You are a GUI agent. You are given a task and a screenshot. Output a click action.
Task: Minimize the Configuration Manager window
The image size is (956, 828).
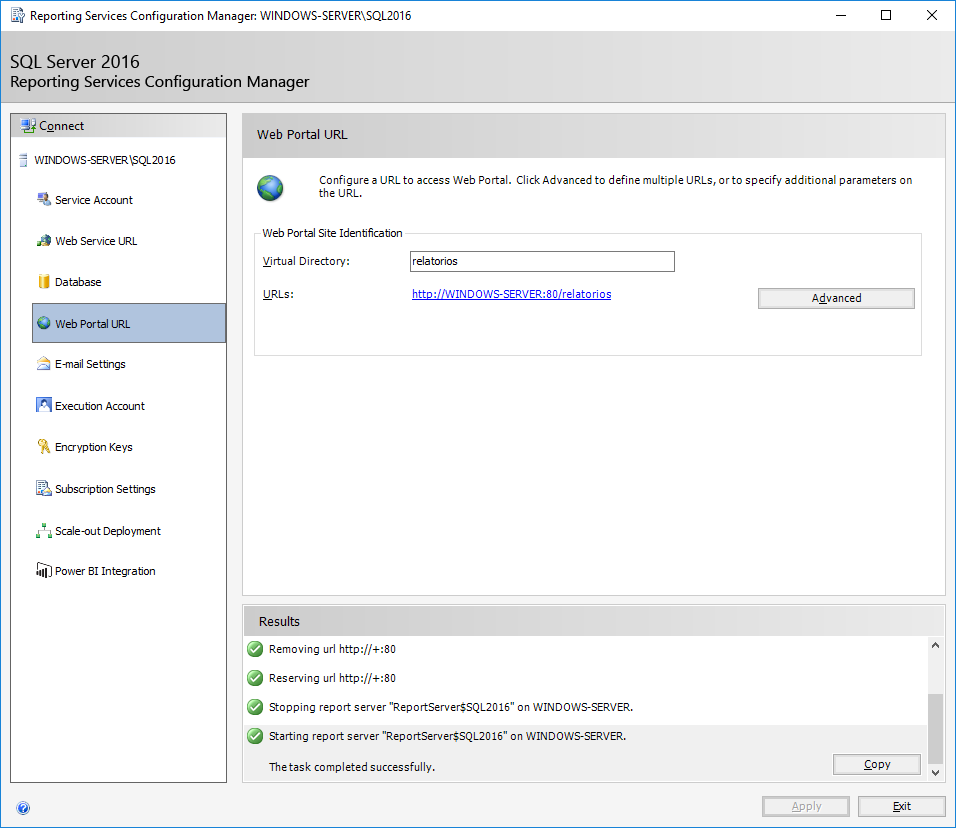coord(841,15)
